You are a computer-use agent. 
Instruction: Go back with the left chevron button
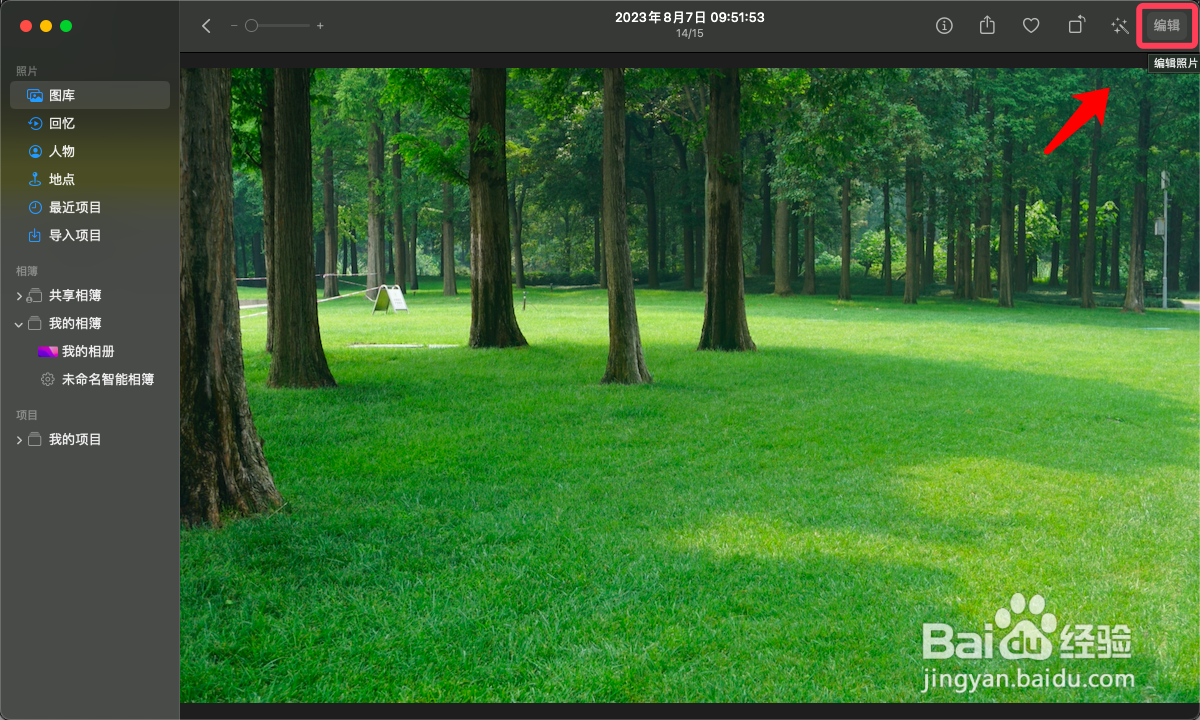[x=206, y=26]
